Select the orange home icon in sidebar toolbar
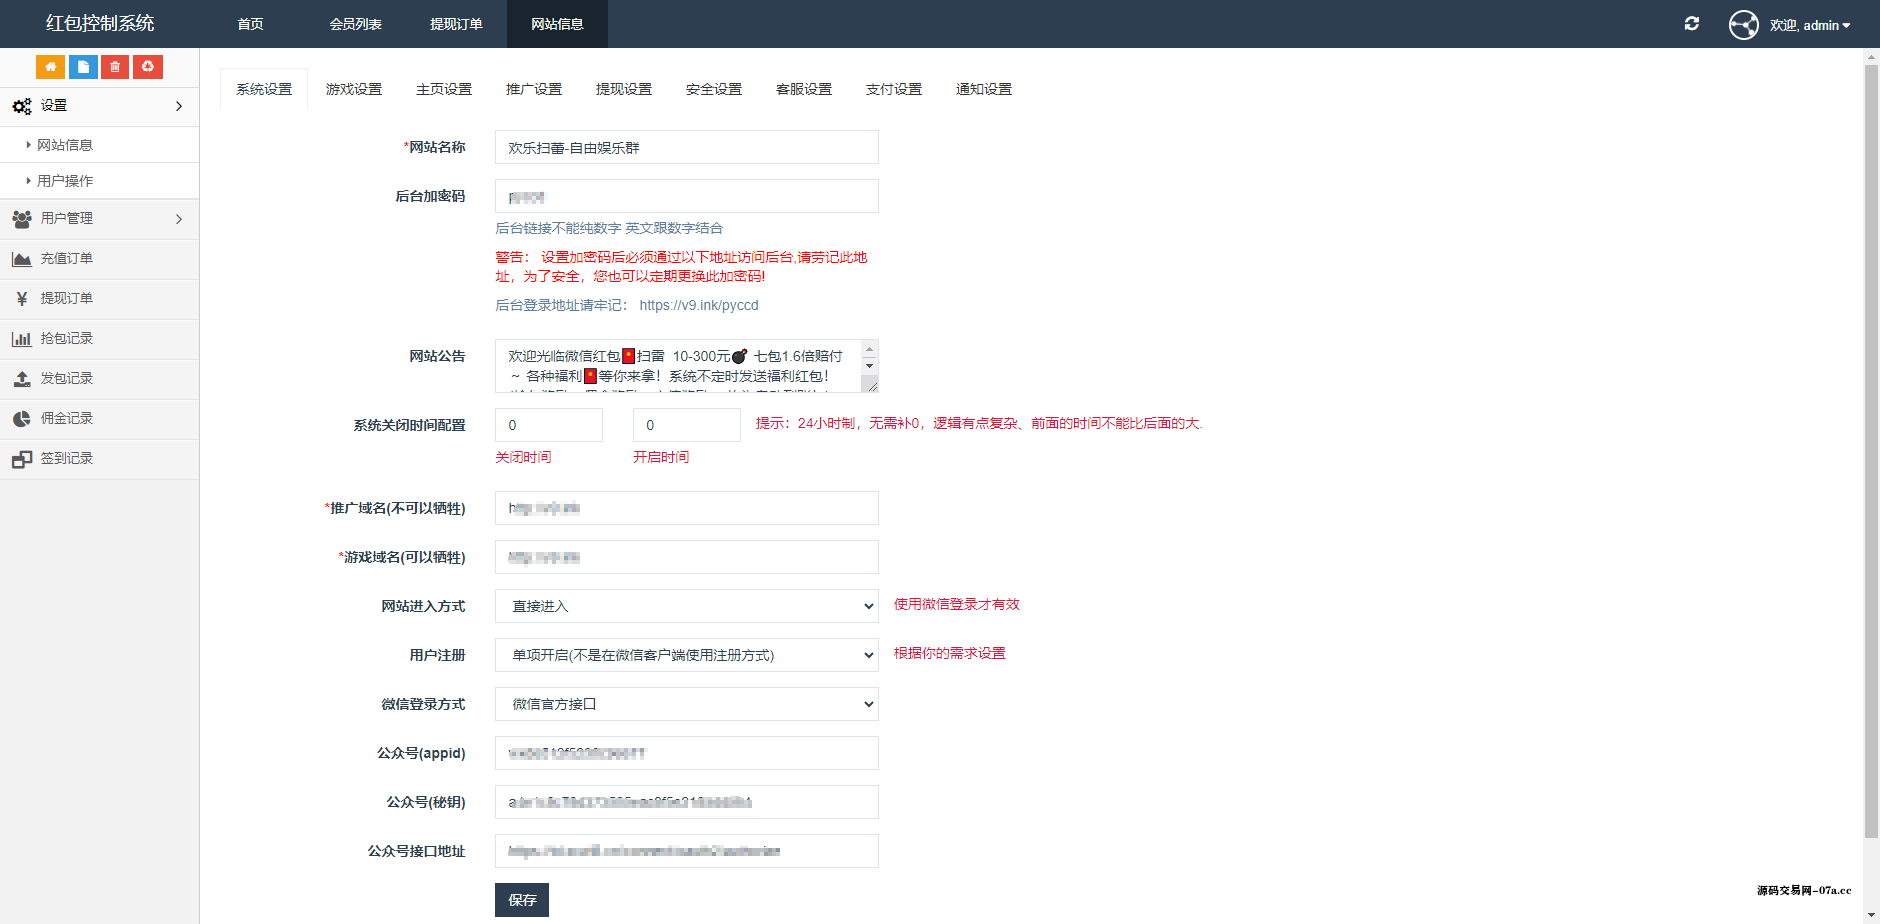The image size is (1880, 924). (x=50, y=66)
